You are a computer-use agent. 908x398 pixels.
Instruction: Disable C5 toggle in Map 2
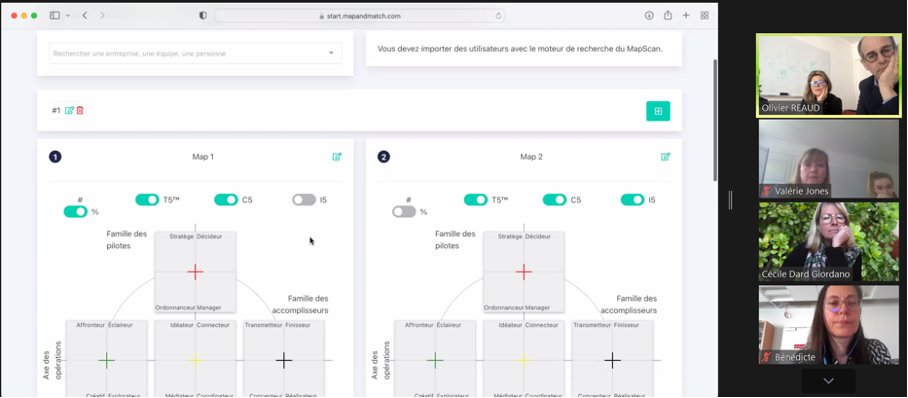point(554,199)
